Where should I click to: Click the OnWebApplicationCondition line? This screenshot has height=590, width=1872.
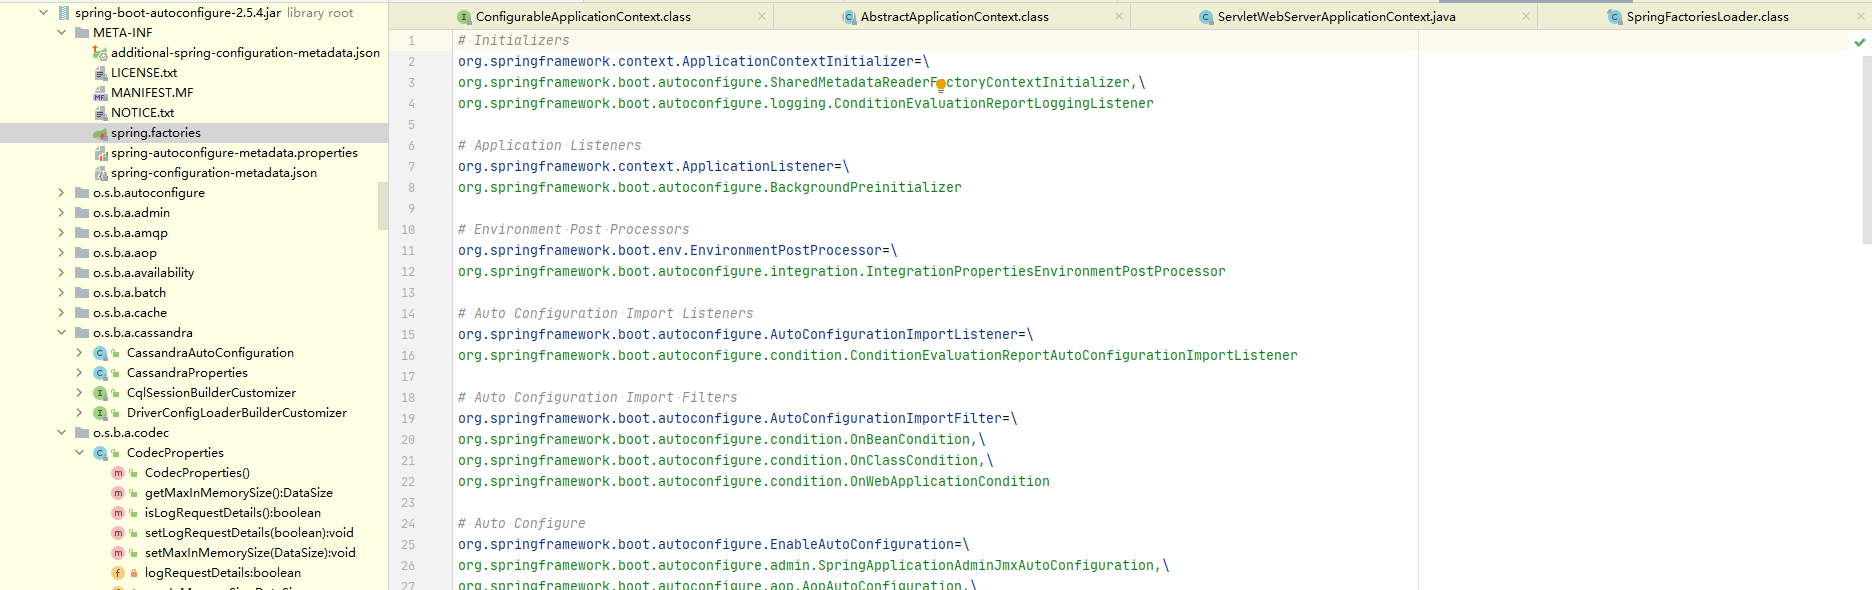pyautogui.click(x=754, y=482)
